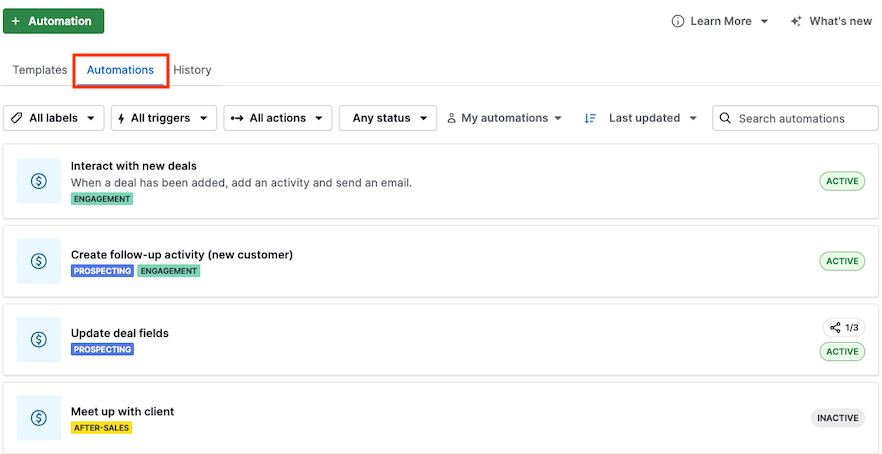Open the Create follow-up activity automation title
Screen dimensions: 882x454
point(181,254)
